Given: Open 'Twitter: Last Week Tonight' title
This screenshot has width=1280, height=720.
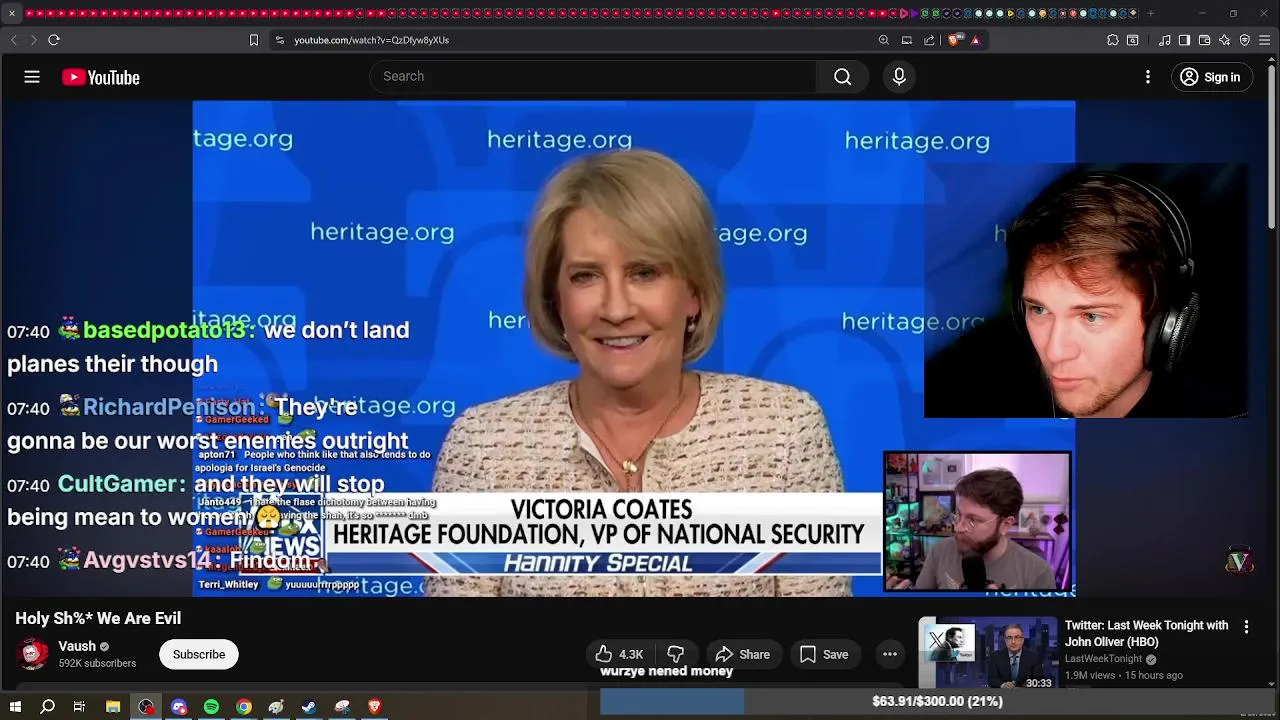Looking at the screenshot, I should point(1146,633).
